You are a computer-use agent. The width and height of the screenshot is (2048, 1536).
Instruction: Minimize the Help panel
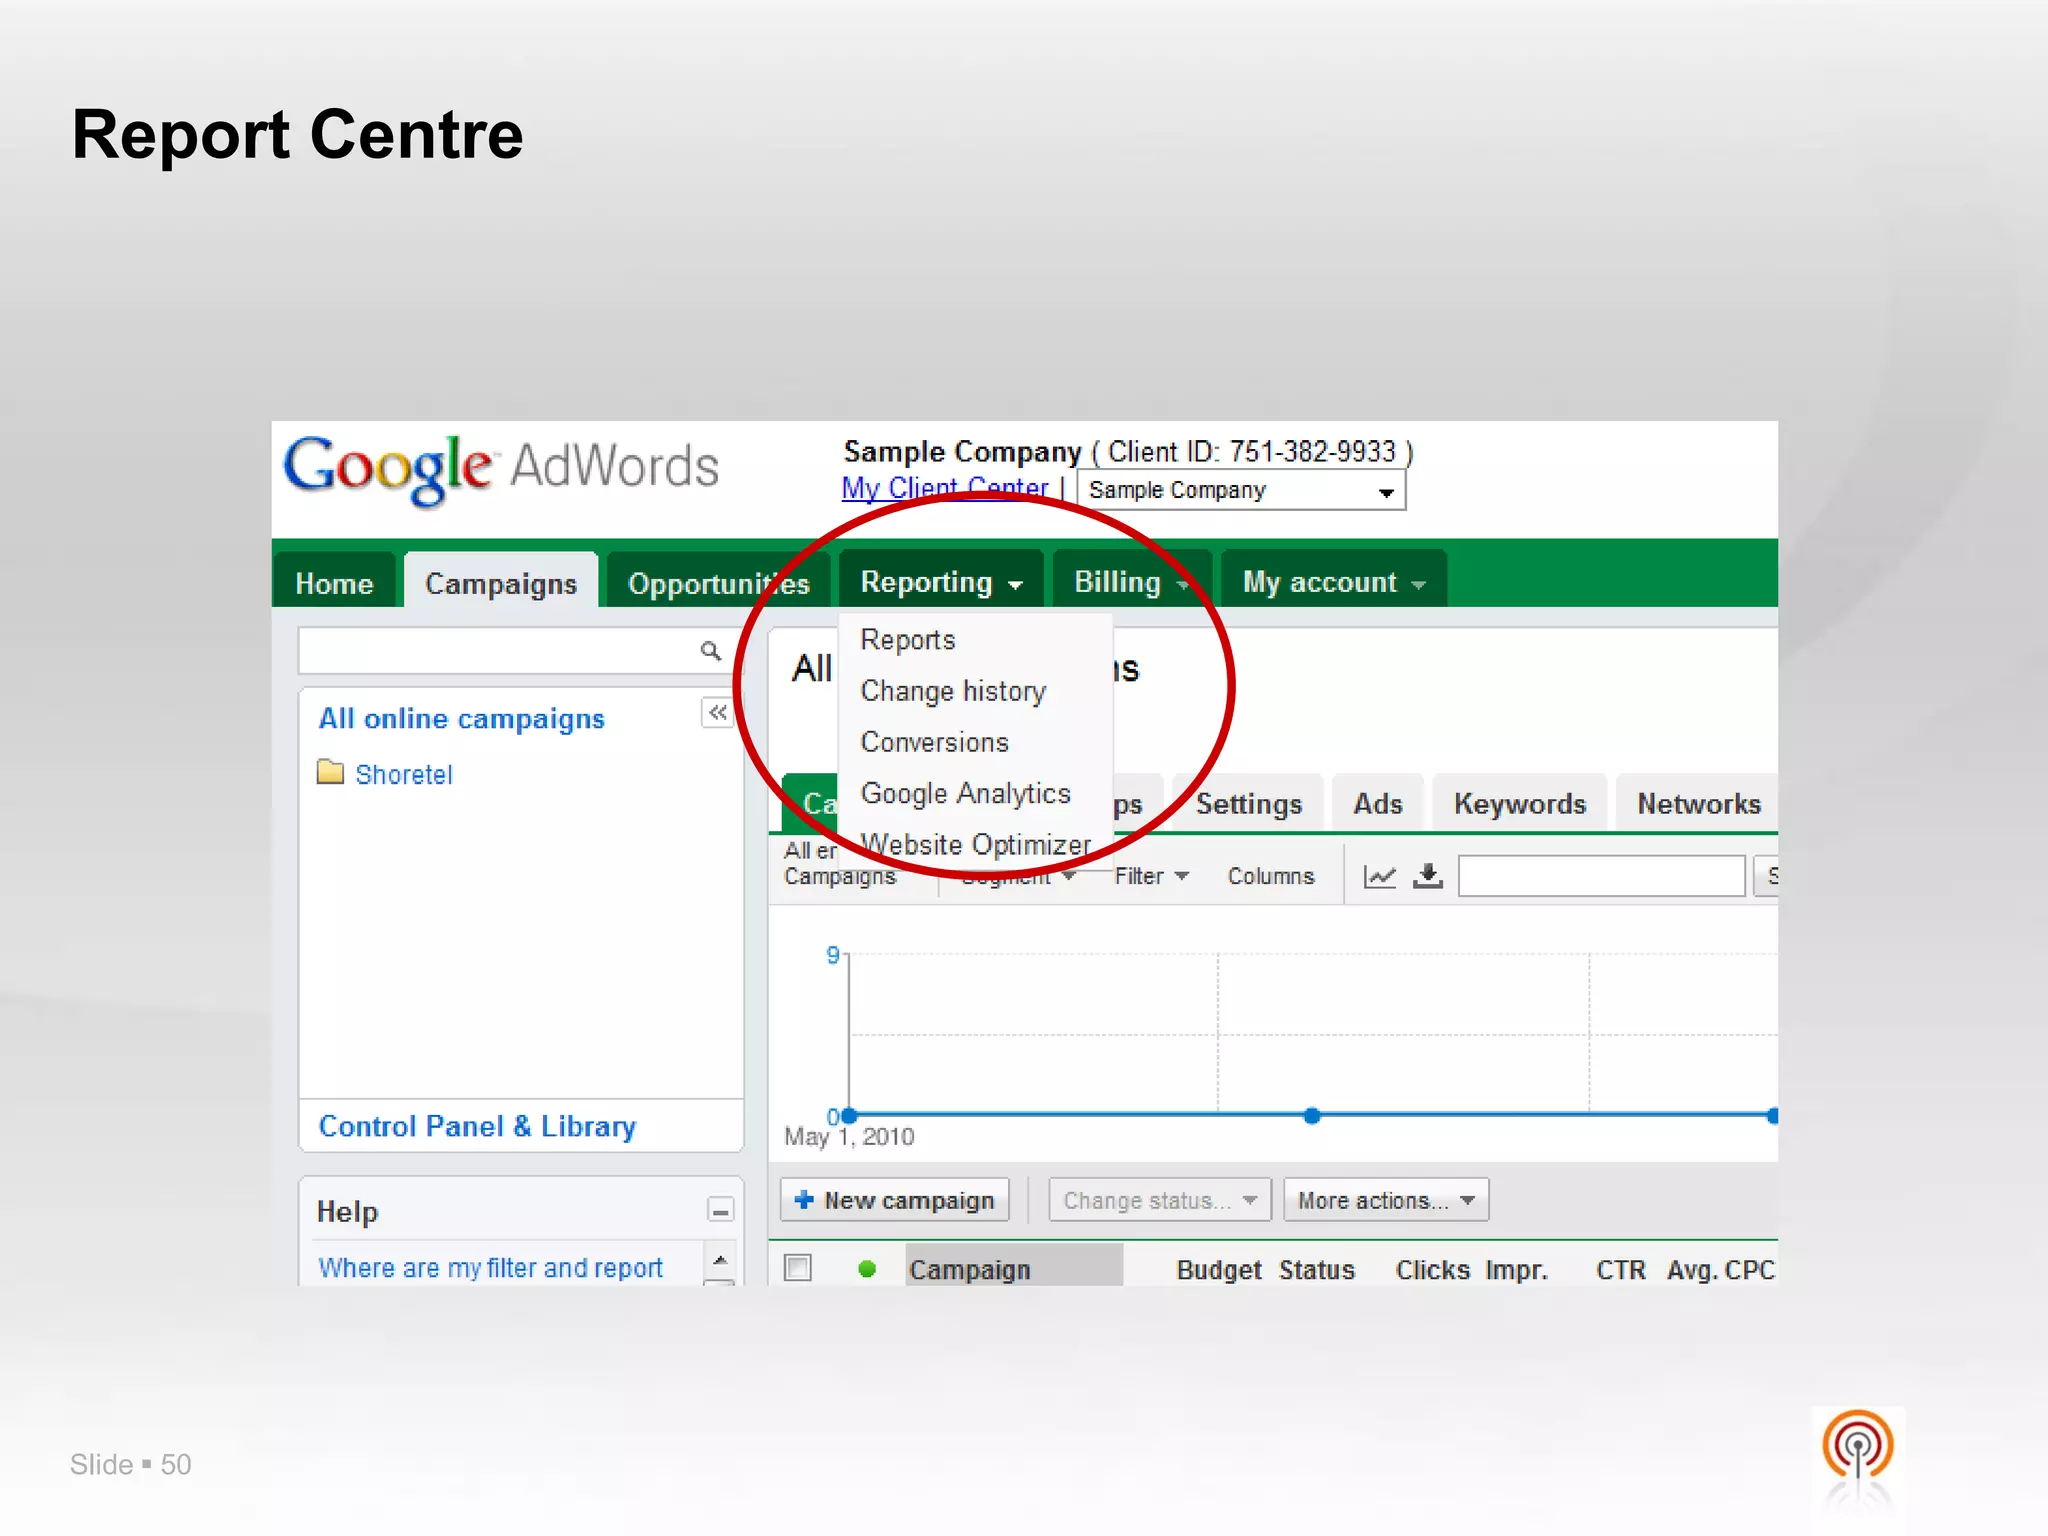coord(720,1211)
